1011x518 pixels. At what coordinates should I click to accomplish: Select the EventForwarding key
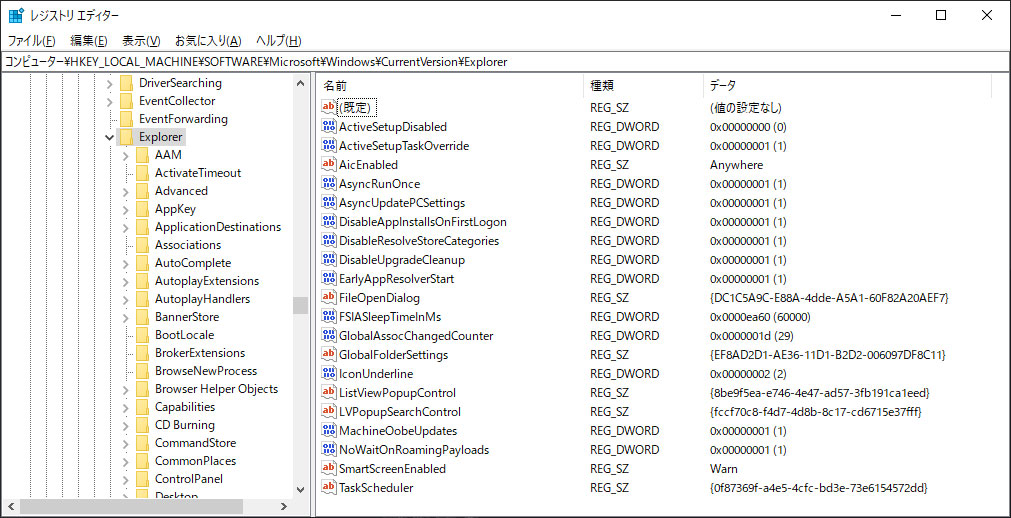coord(183,119)
